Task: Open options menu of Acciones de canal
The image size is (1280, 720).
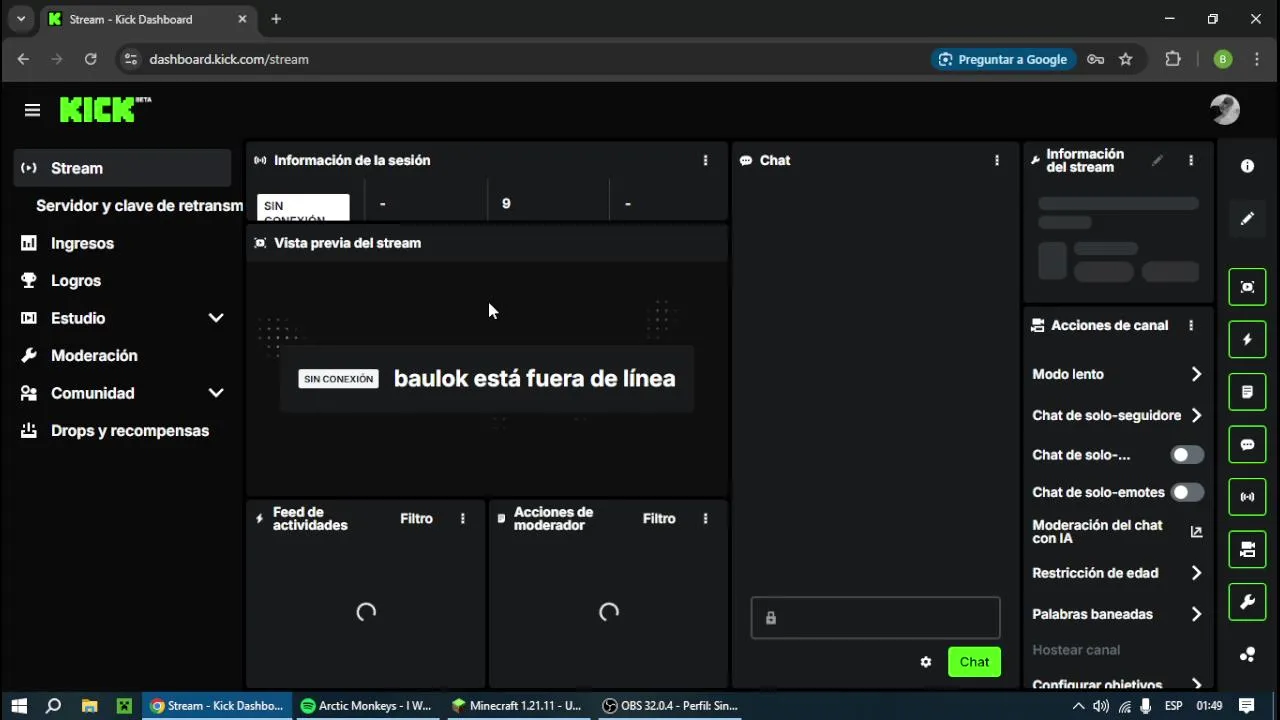Action: 1190,325
